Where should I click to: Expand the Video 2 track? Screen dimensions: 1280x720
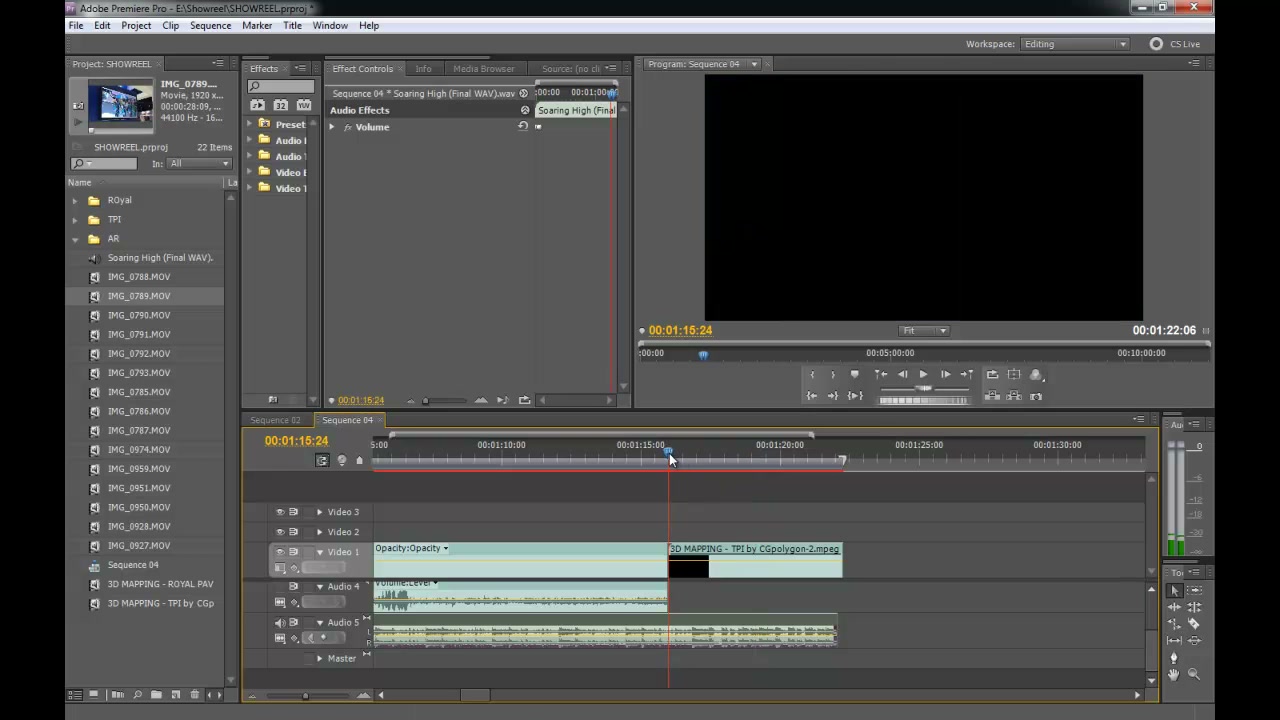[320, 532]
